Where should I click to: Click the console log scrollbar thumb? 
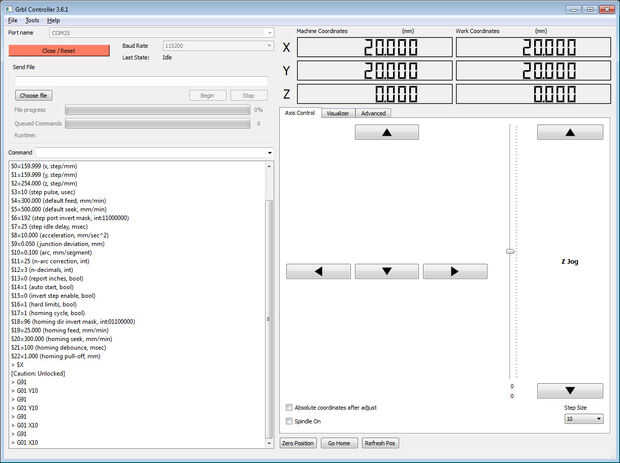coord(269,319)
